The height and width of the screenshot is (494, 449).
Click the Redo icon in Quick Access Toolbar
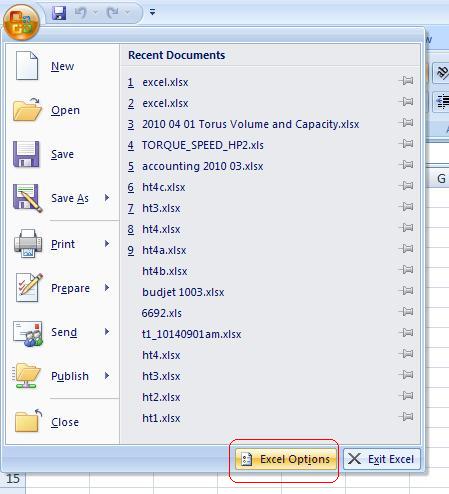(112, 13)
